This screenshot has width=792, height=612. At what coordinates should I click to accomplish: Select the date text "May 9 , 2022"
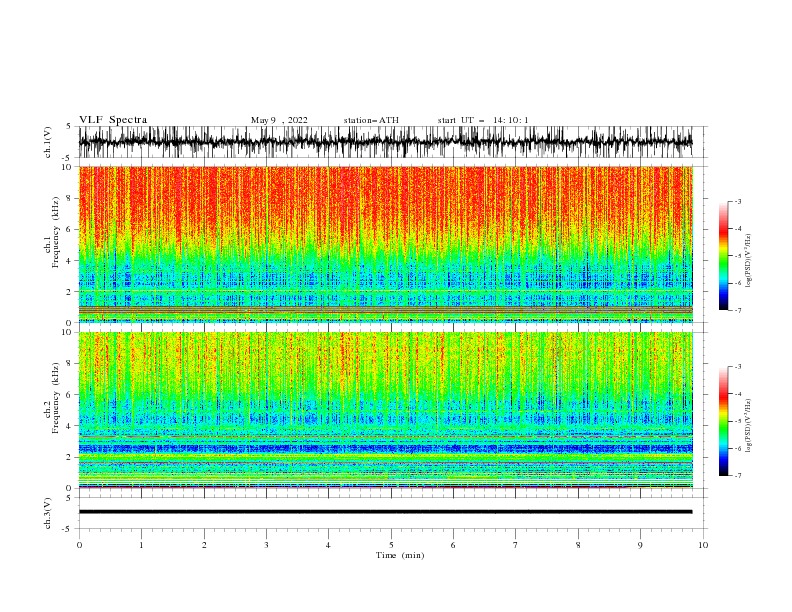[x=279, y=120]
